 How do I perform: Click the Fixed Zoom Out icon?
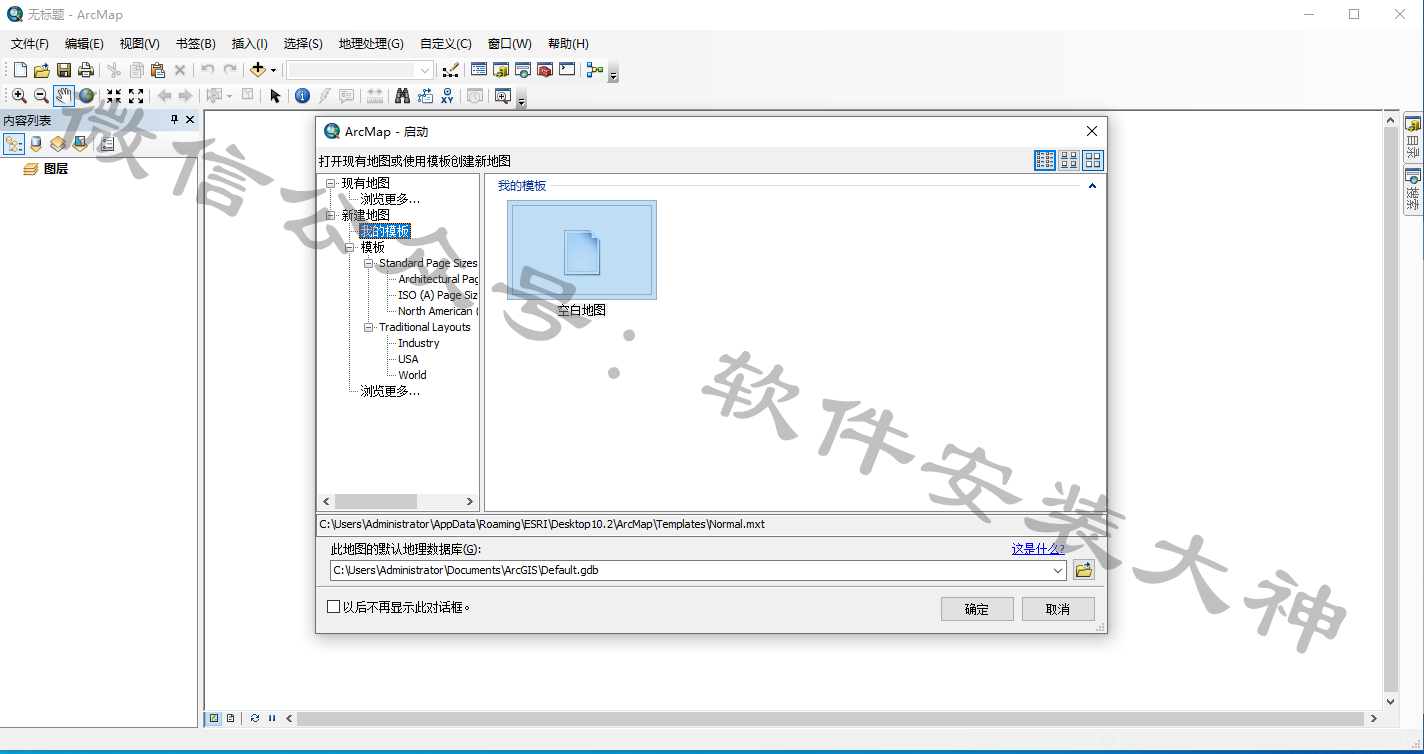coord(136,96)
